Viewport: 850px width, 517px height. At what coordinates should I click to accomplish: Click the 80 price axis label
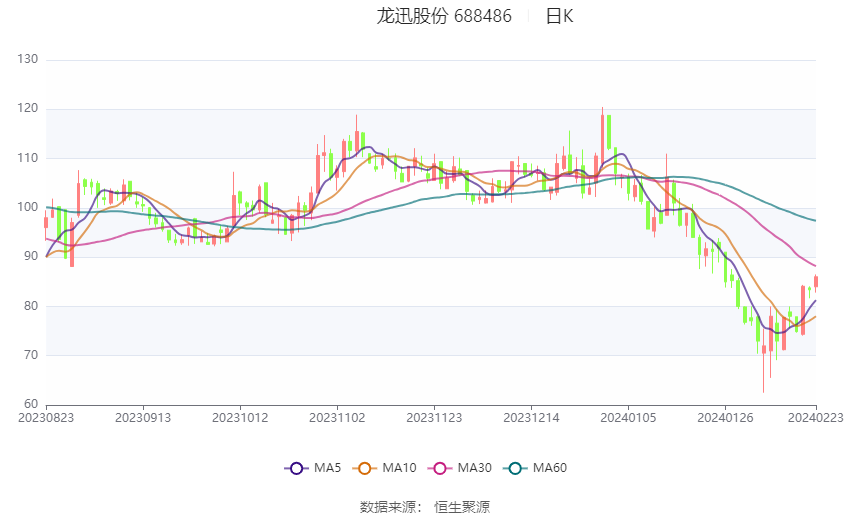(x=31, y=306)
